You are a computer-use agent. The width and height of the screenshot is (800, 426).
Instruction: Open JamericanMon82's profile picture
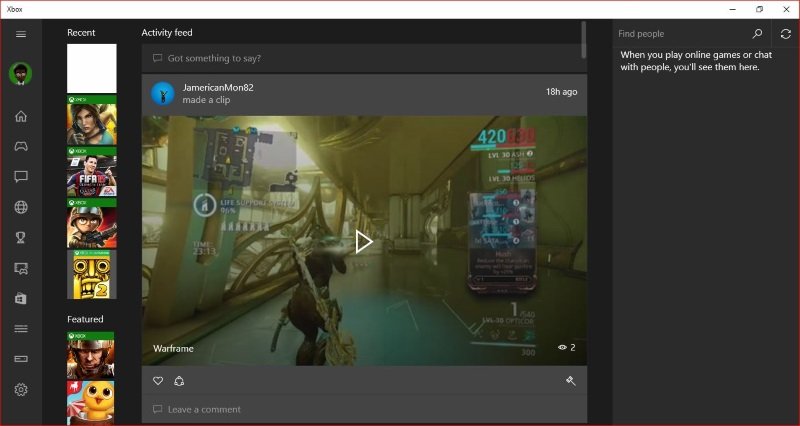tap(163, 93)
